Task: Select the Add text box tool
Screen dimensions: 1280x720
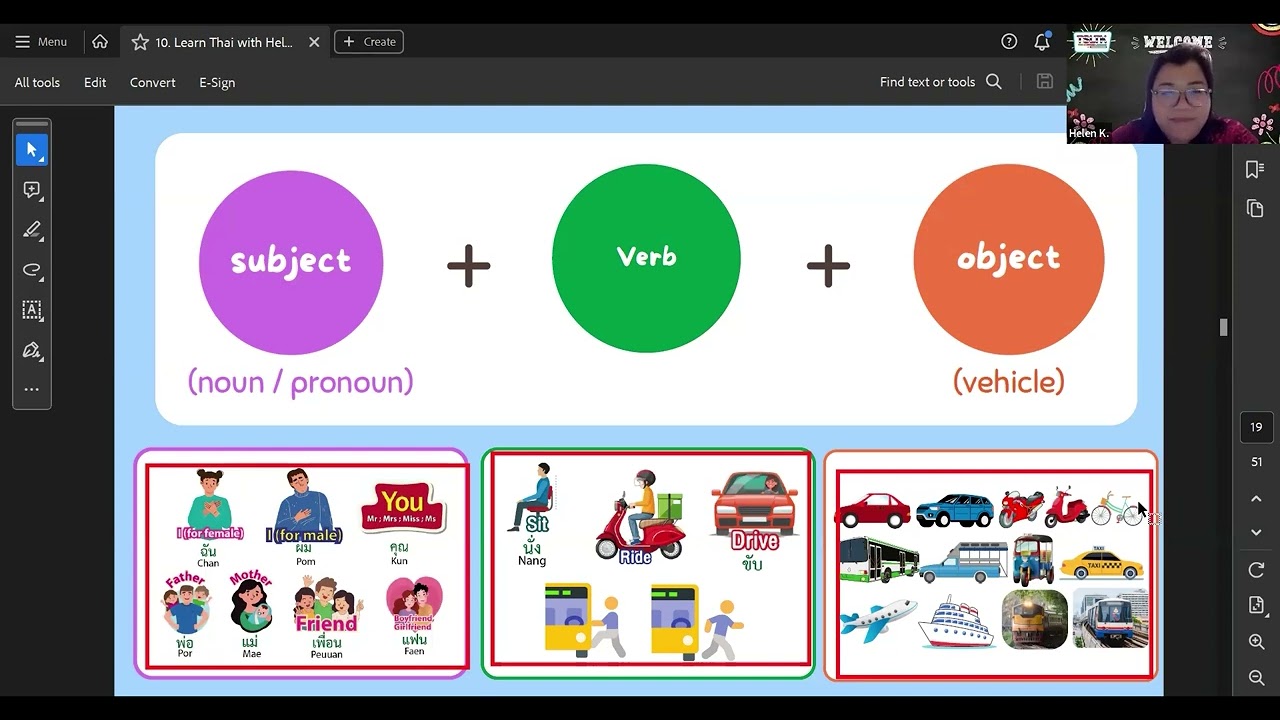Action: (32, 310)
